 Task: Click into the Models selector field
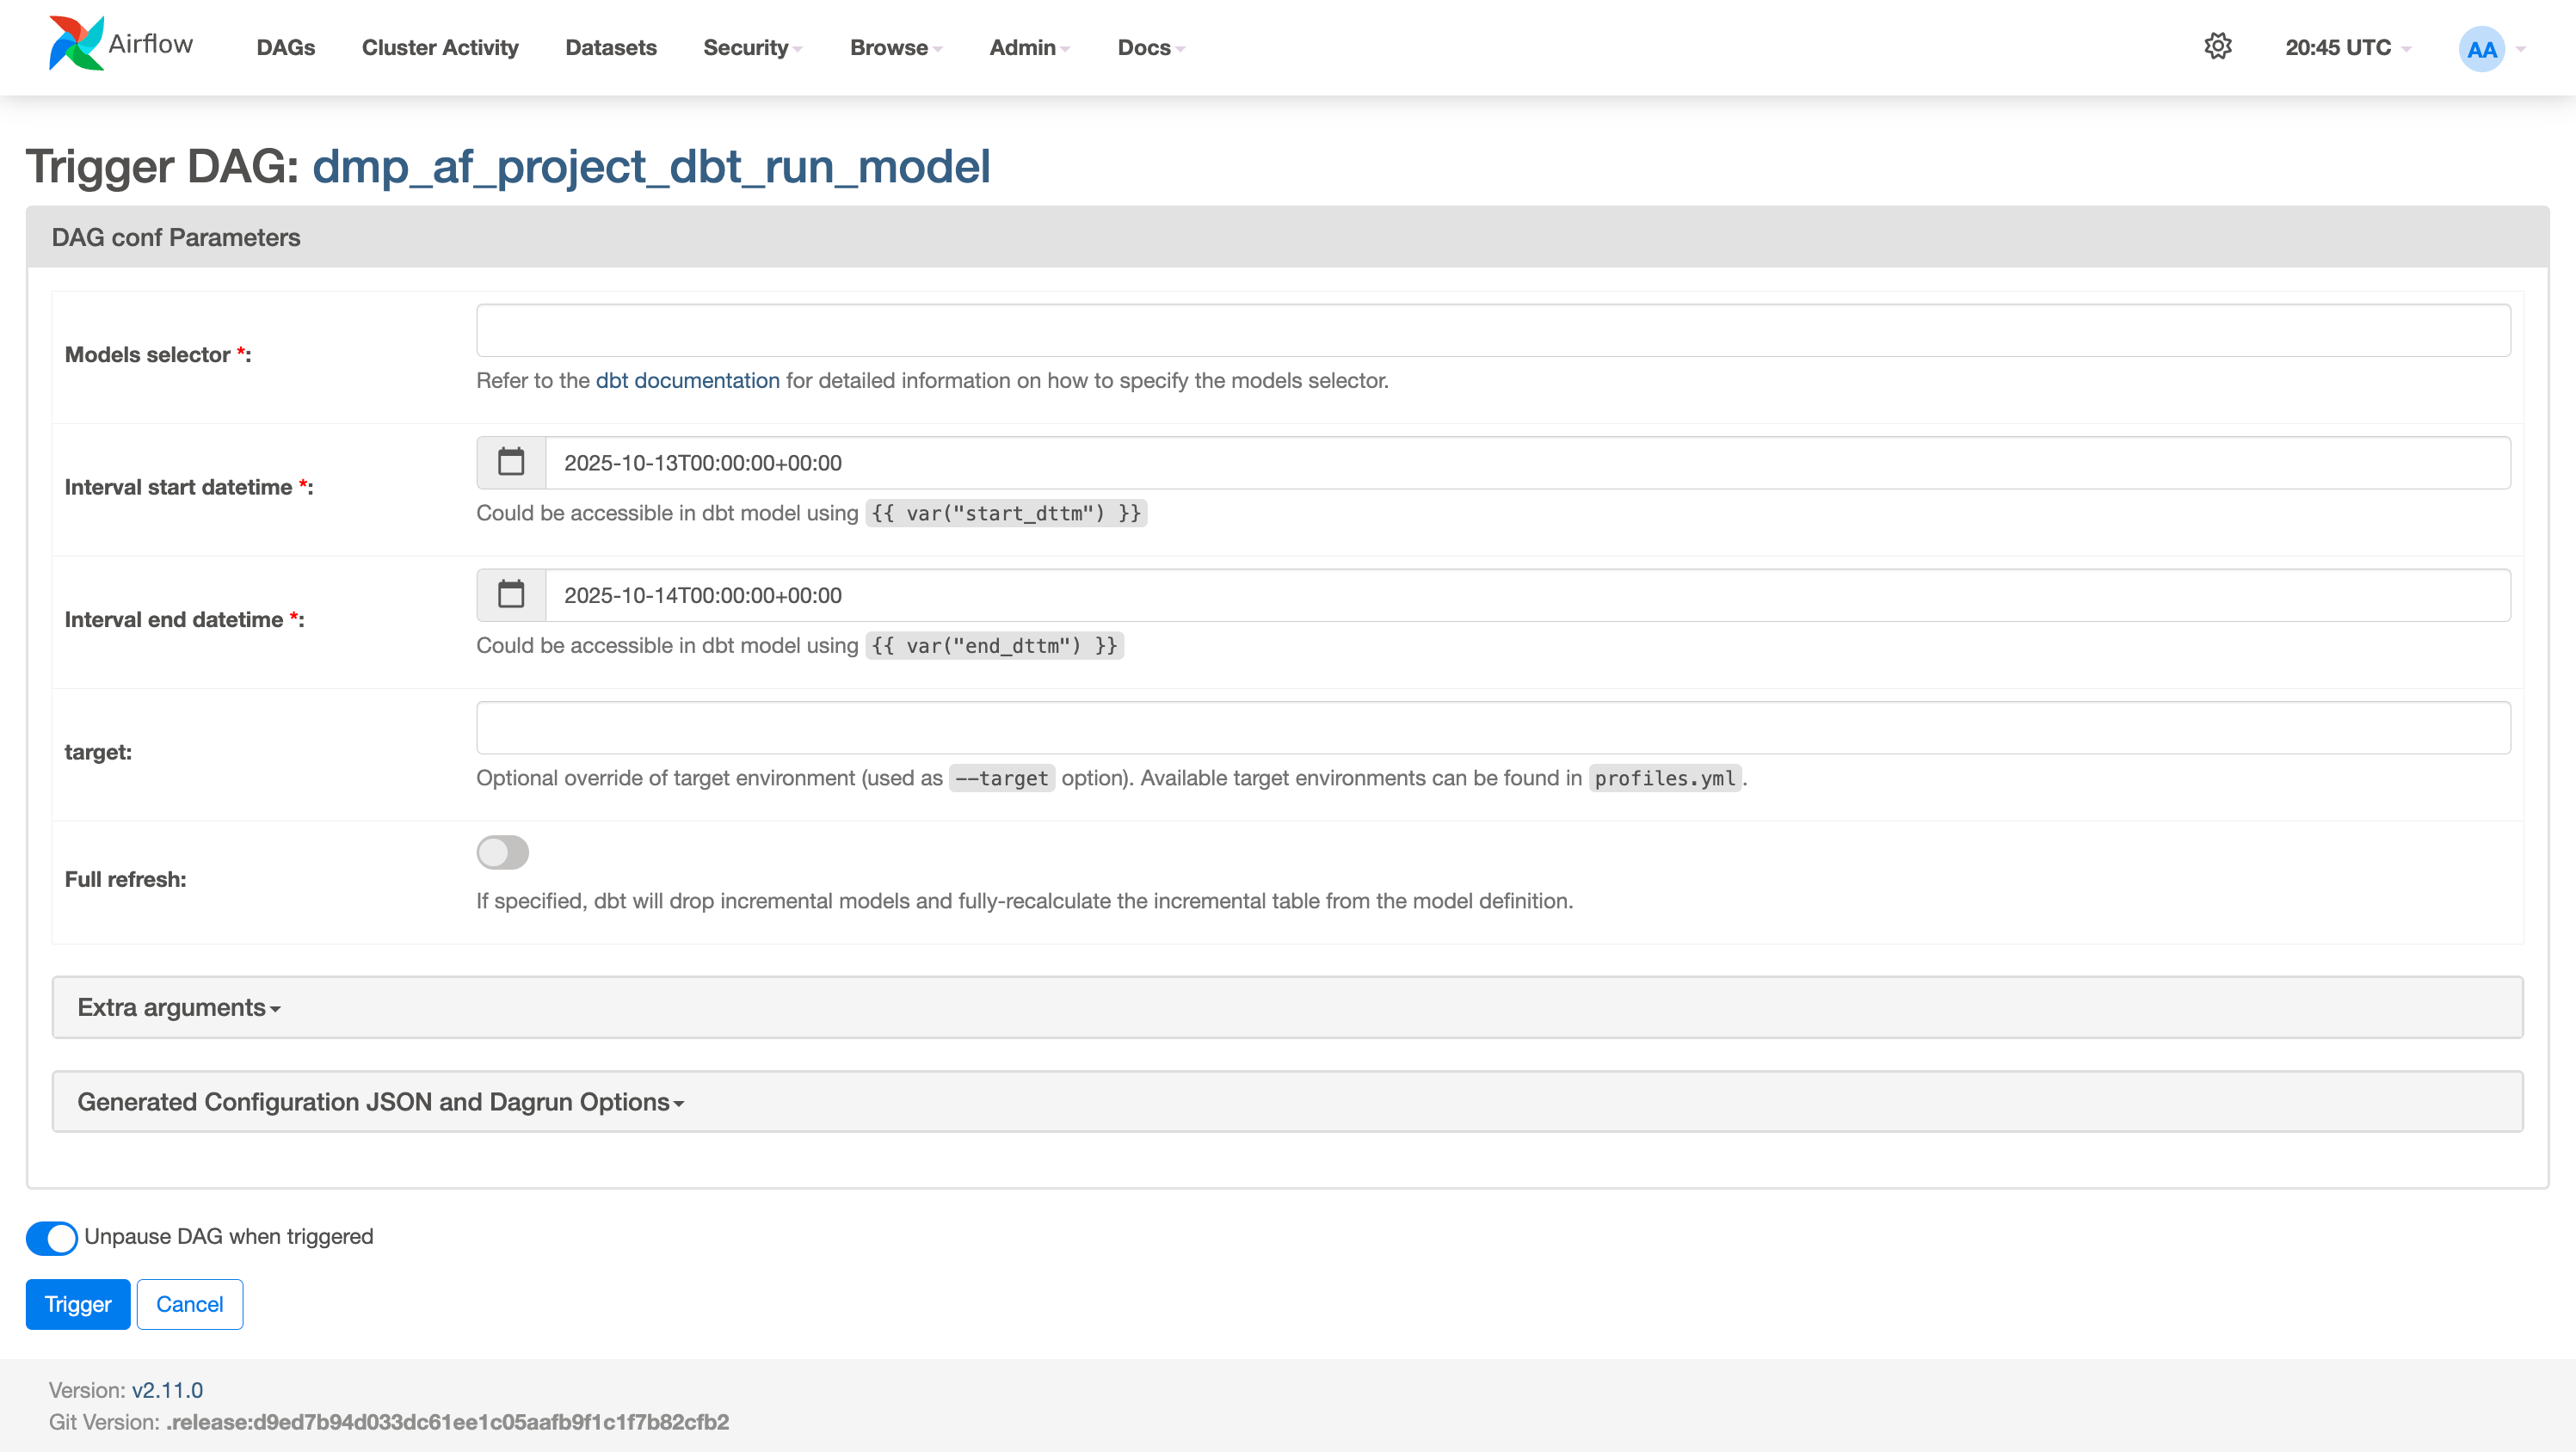tap(1492, 330)
